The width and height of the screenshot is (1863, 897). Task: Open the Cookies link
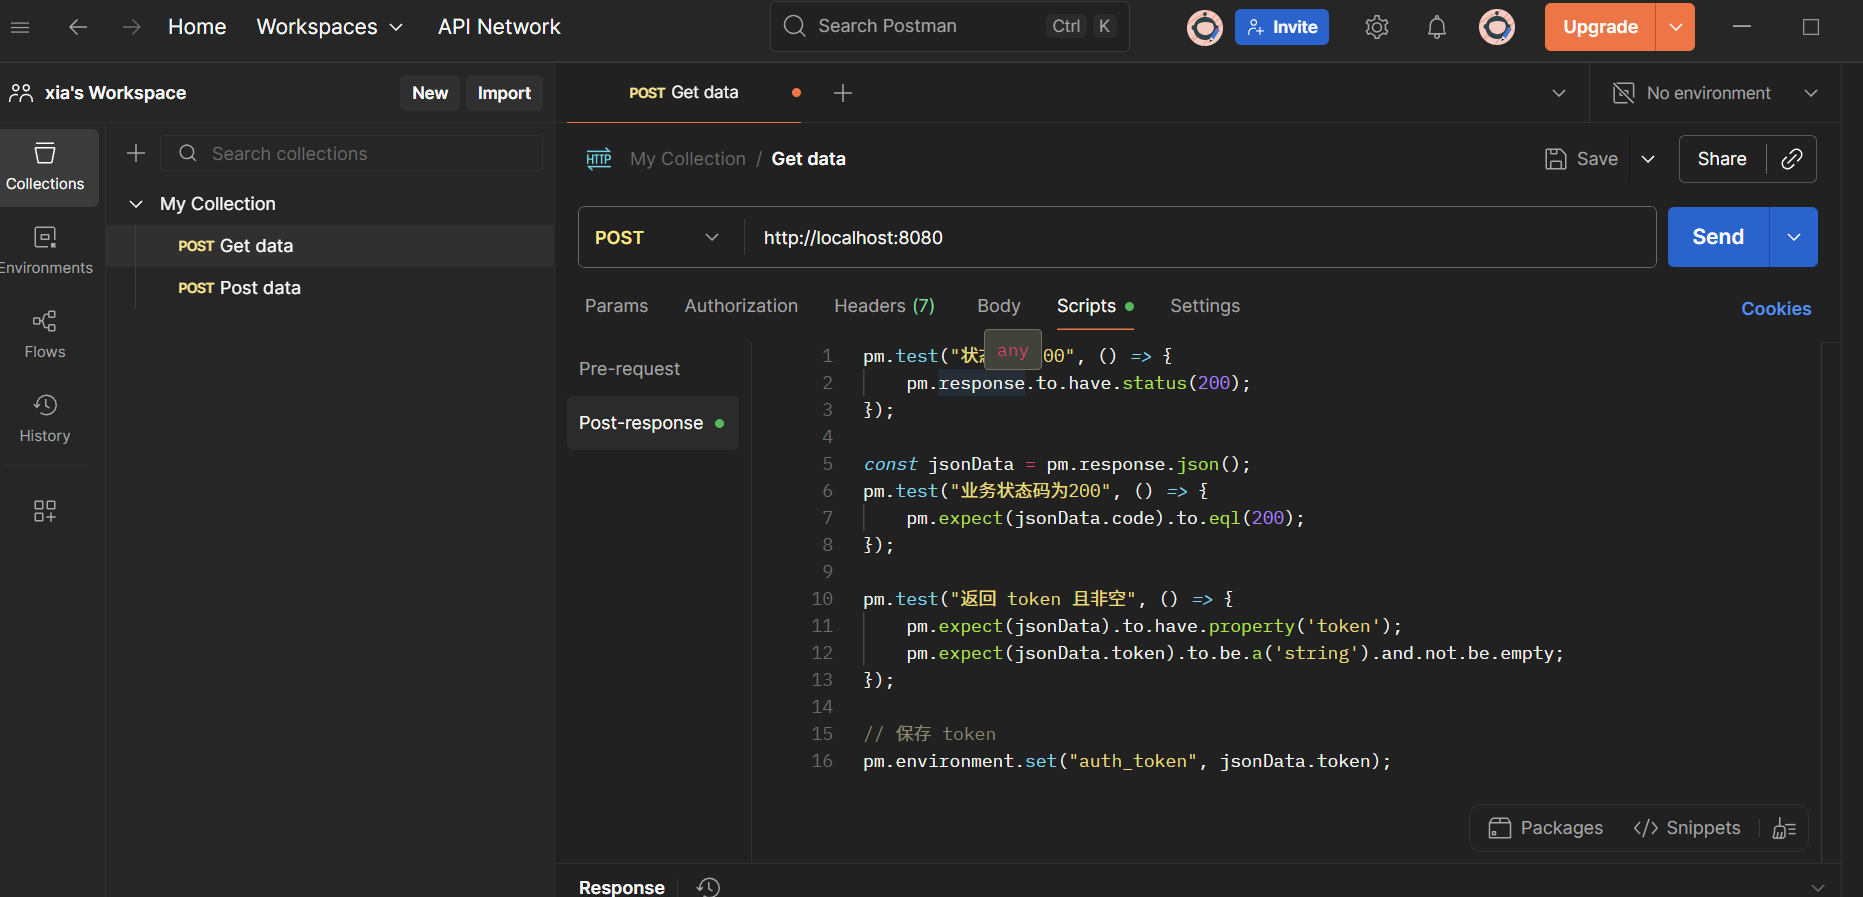click(x=1776, y=309)
